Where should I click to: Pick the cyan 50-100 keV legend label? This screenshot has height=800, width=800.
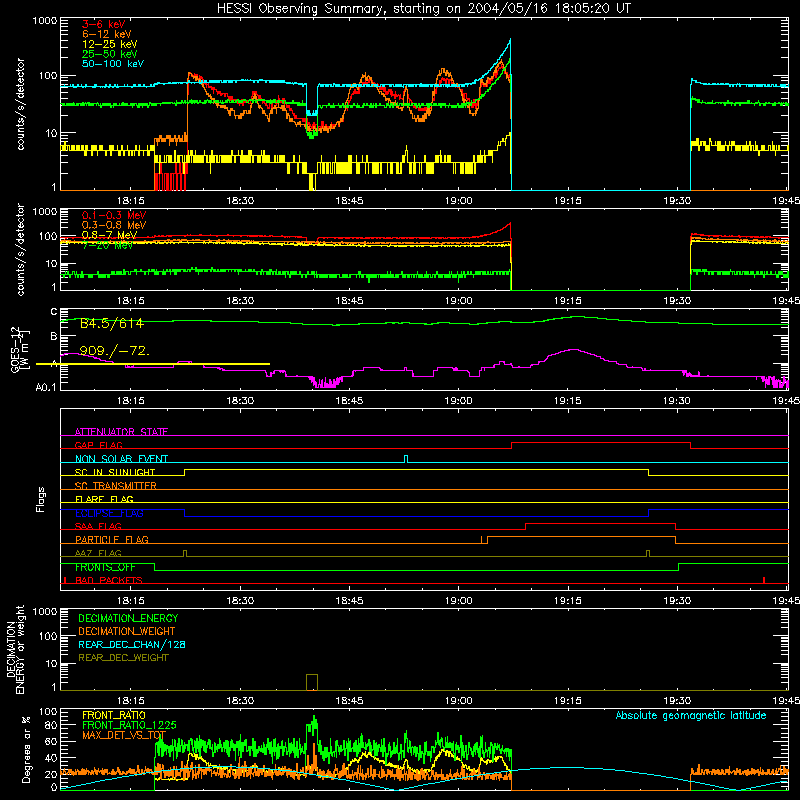(x=112, y=63)
